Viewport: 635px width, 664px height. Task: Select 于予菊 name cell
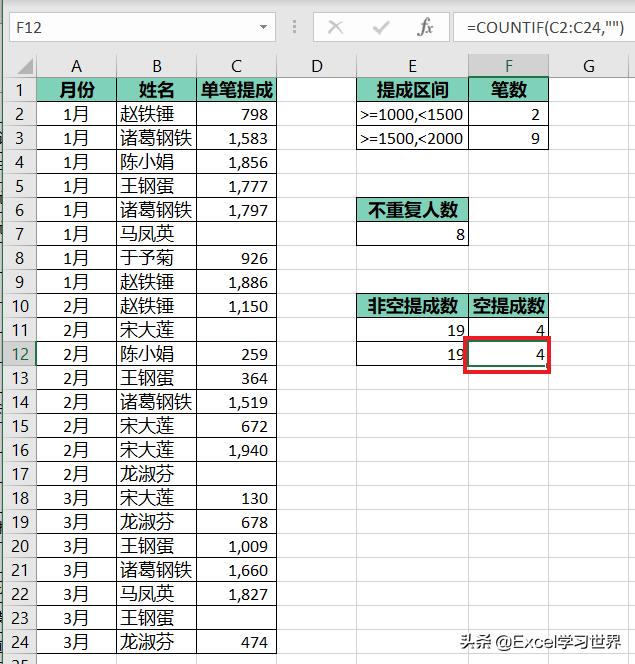[157, 258]
